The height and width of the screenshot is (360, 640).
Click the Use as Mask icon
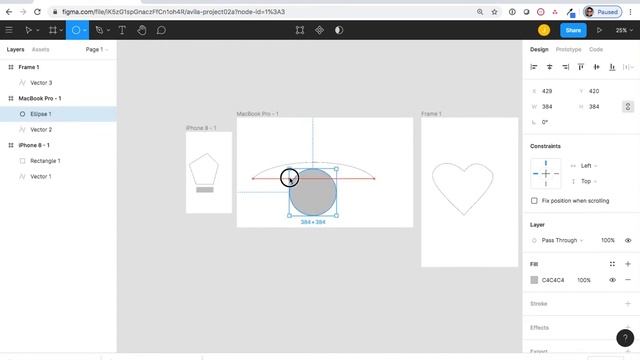(339, 30)
